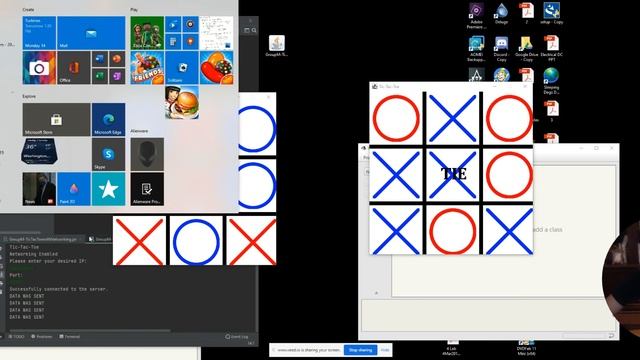Launch Candy Crush Friends tile
Viewport: 640px width, 360px height.
(147, 68)
